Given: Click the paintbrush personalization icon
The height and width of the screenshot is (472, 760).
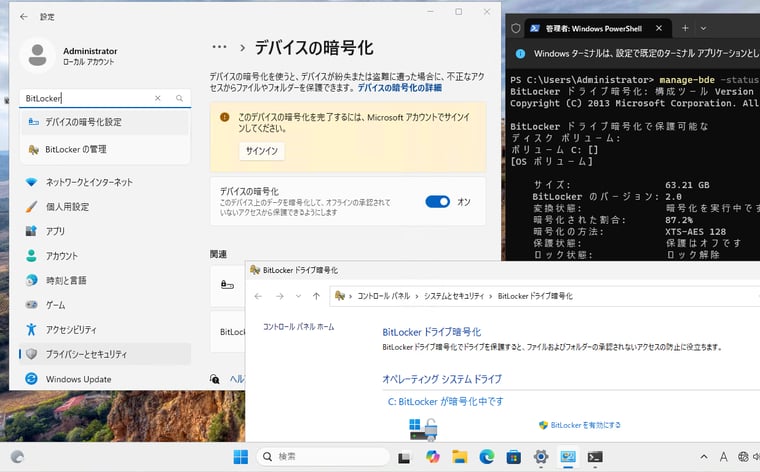Looking at the screenshot, I should pyautogui.click(x=32, y=207).
